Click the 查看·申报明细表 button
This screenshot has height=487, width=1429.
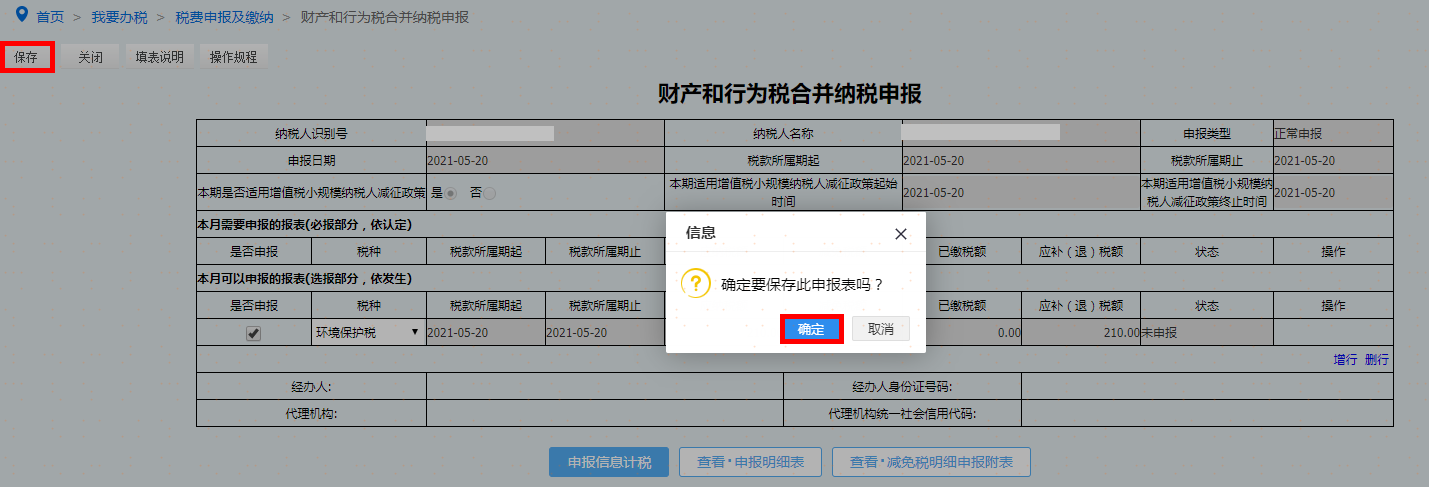[x=750, y=462]
